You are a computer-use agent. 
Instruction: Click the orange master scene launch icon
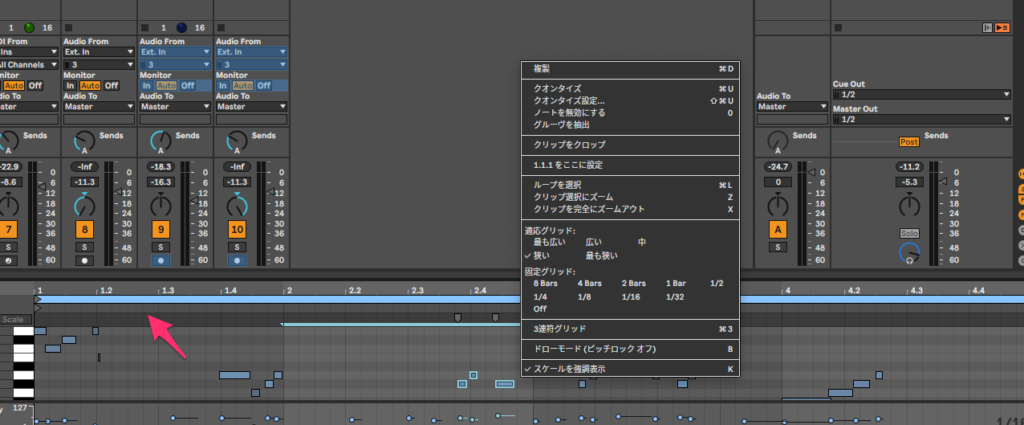(x=1001, y=28)
